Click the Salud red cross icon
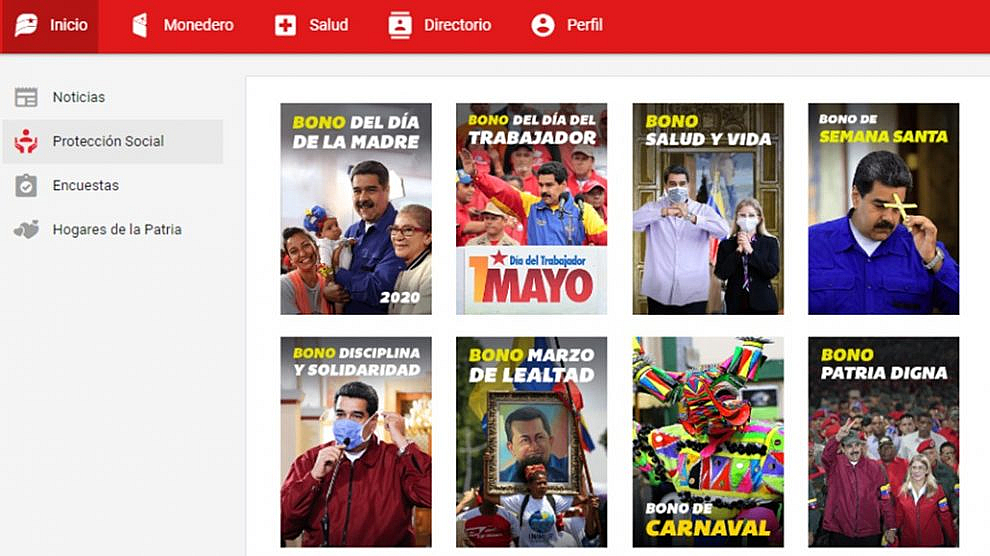This screenshot has width=990, height=556. coord(285,25)
